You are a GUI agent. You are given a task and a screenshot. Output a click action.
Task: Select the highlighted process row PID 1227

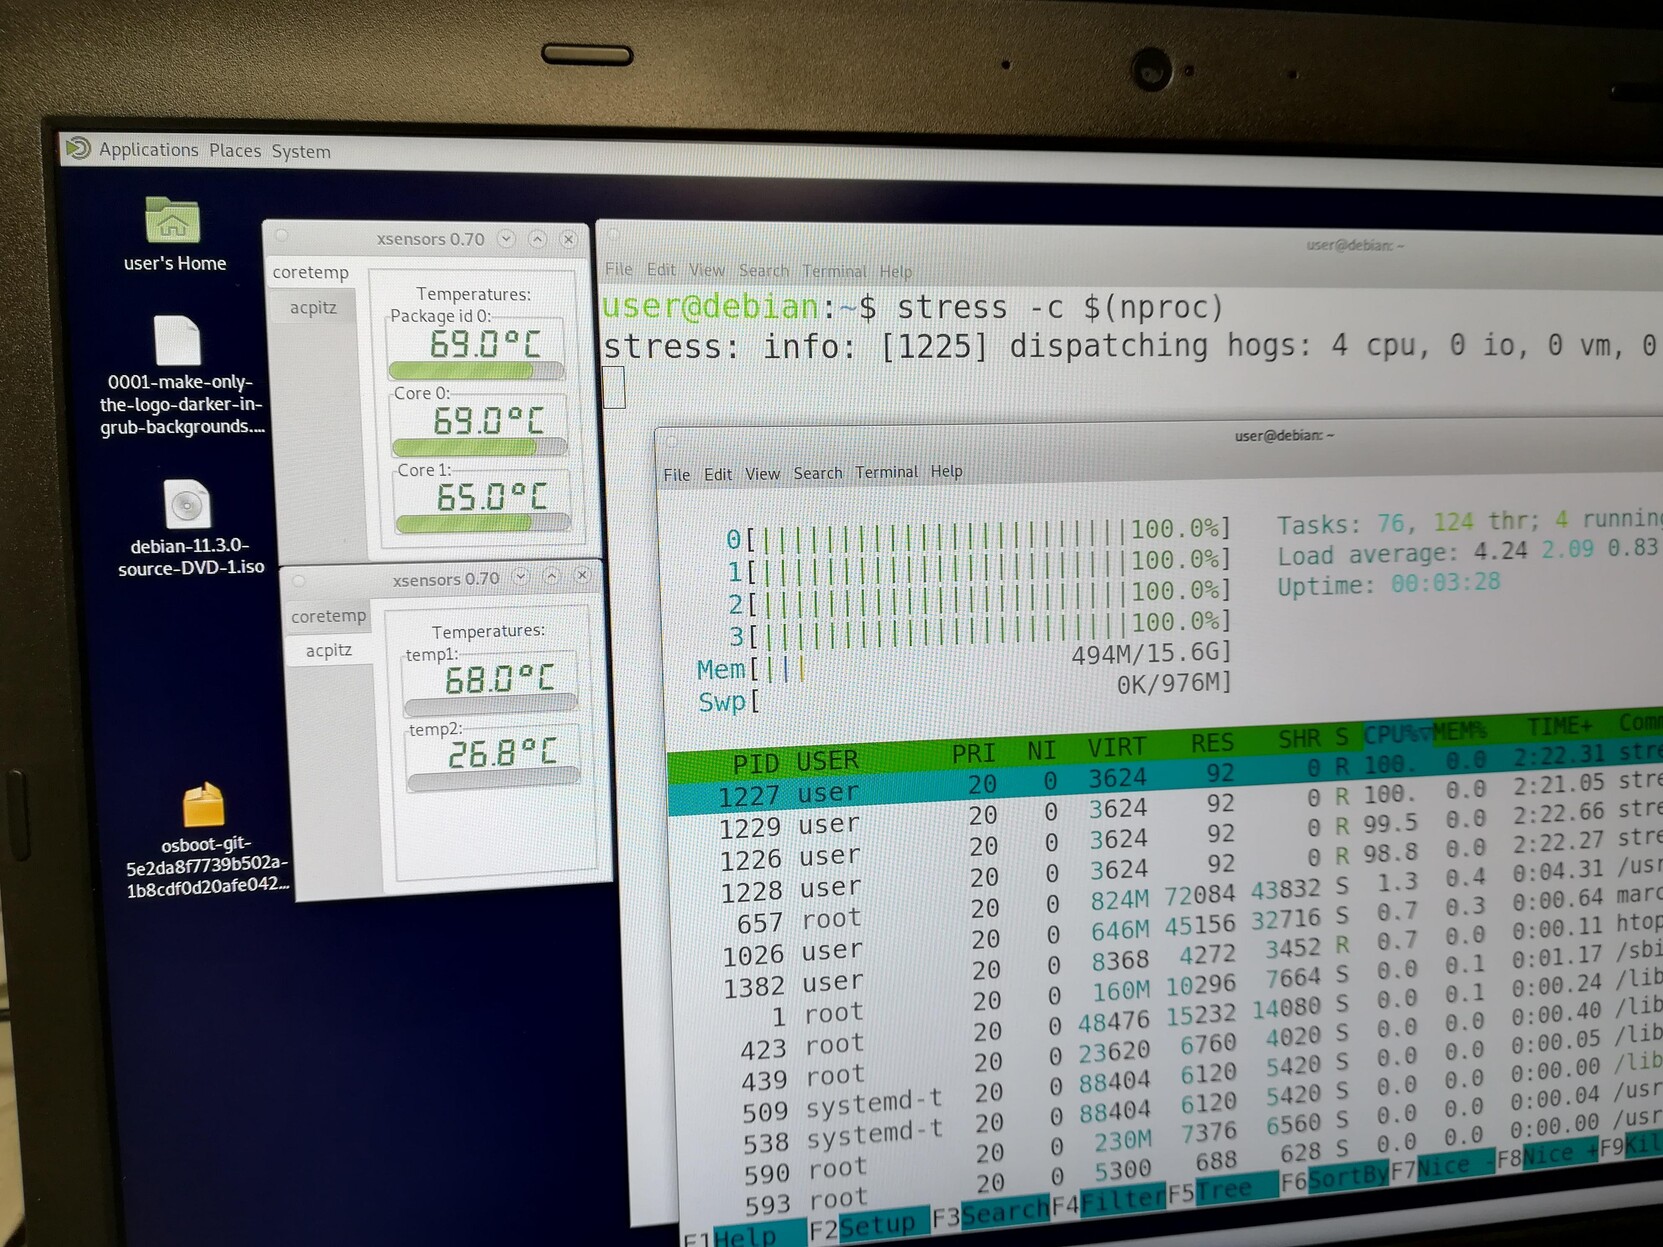(1165, 777)
